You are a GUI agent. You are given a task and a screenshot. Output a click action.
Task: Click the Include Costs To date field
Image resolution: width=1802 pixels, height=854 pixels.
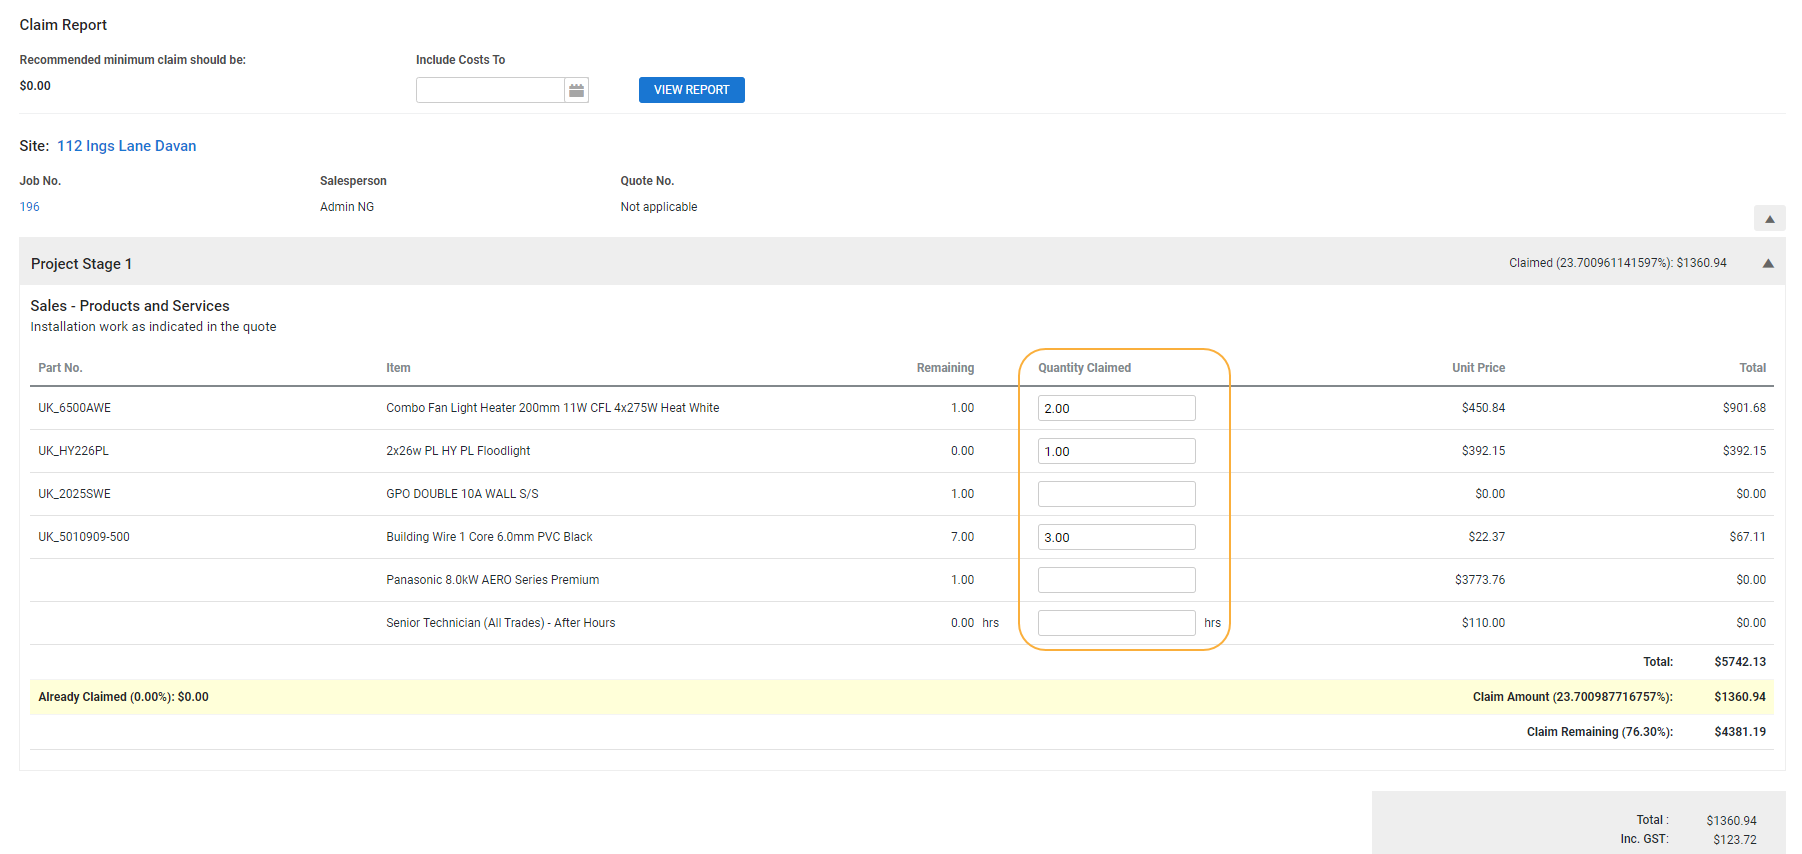click(490, 91)
